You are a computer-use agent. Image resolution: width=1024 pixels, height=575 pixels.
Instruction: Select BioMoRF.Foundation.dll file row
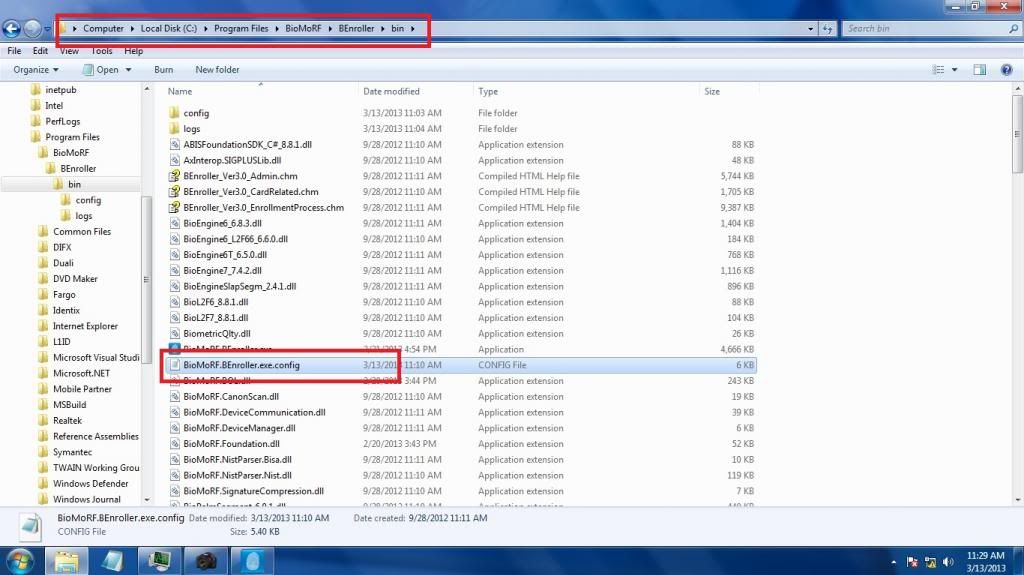pyautogui.click(x=461, y=444)
